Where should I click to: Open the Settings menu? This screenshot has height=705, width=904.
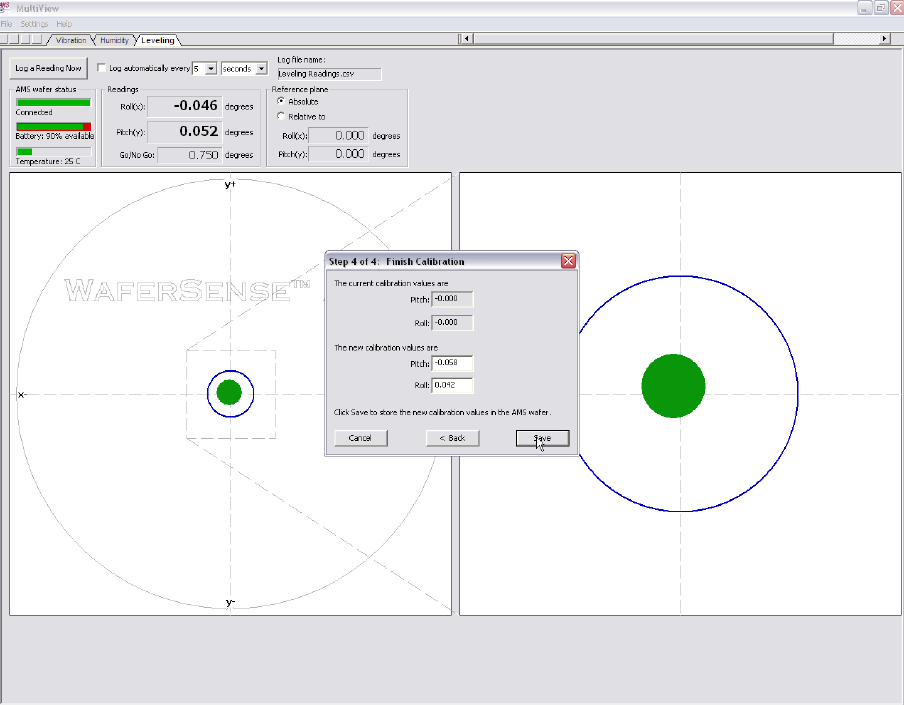click(x=34, y=23)
